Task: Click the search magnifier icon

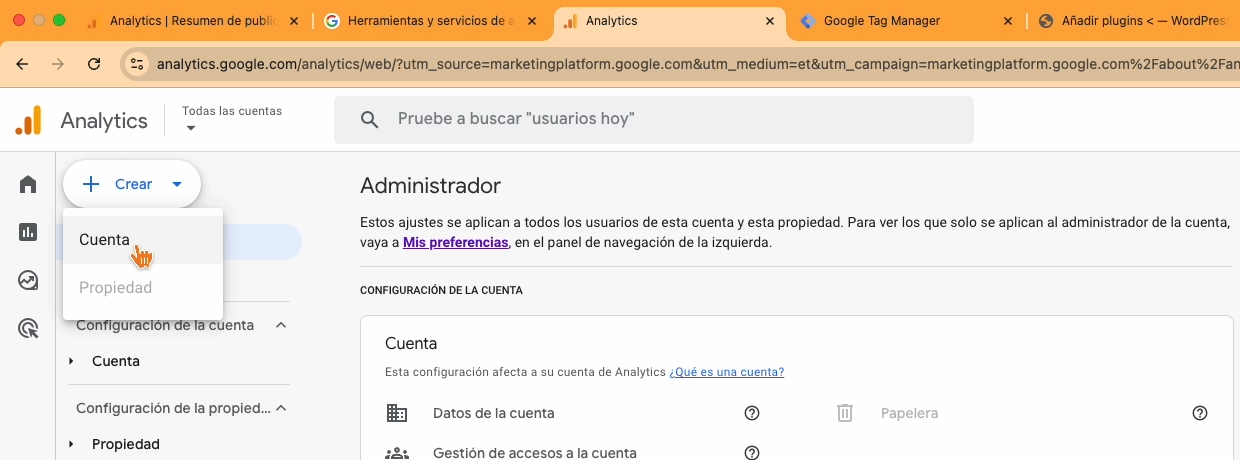Action: [x=369, y=119]
